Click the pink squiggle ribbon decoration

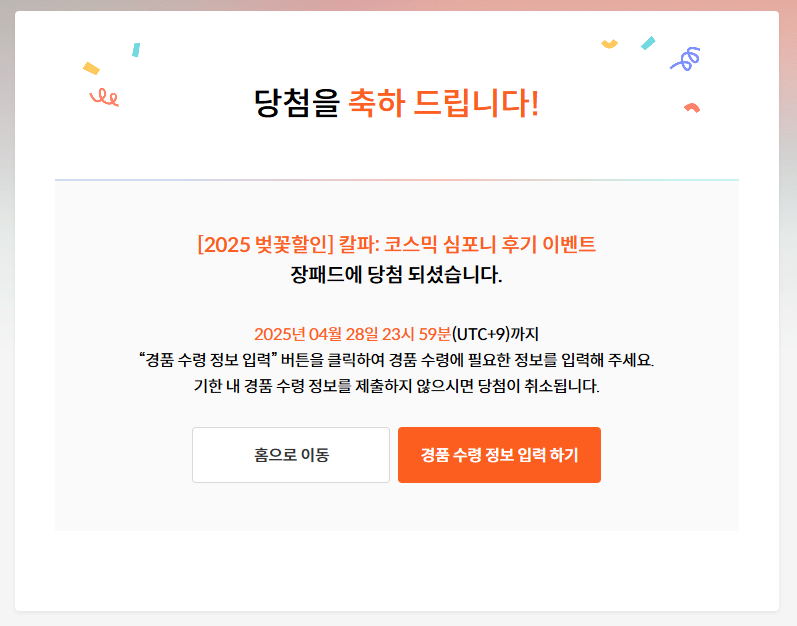104,97
